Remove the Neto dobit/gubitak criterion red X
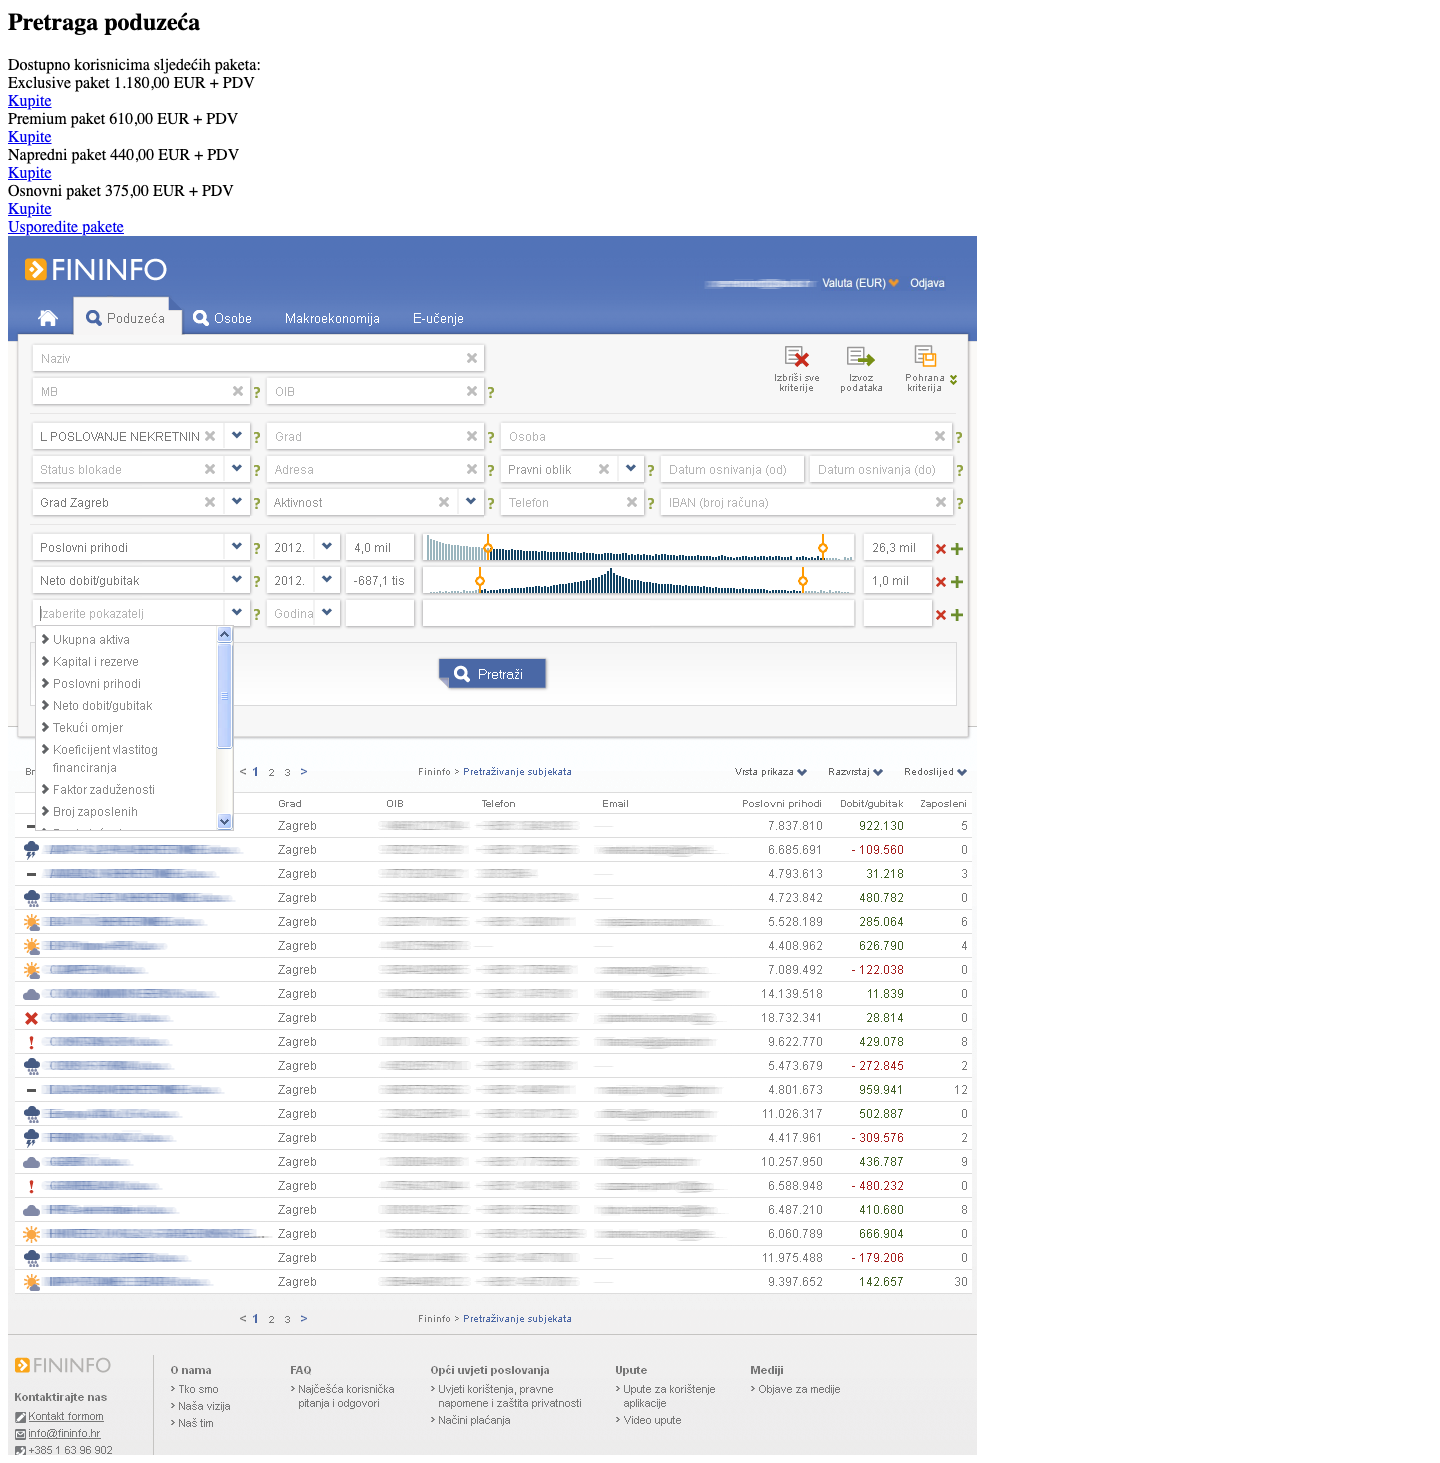This screenshot has height=1463, width=1440. (941, 582)
